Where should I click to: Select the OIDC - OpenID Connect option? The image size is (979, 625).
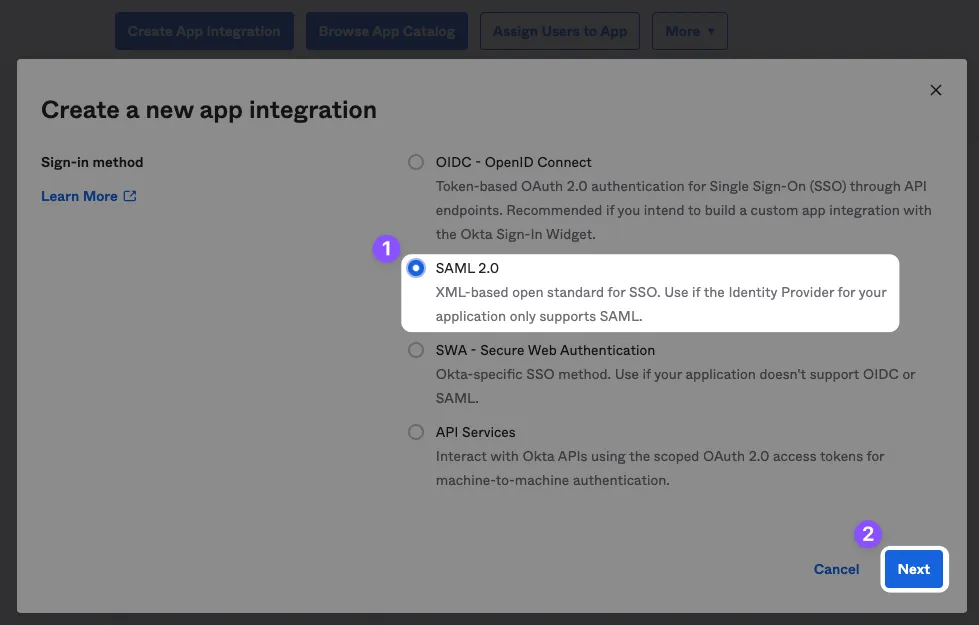416,161
